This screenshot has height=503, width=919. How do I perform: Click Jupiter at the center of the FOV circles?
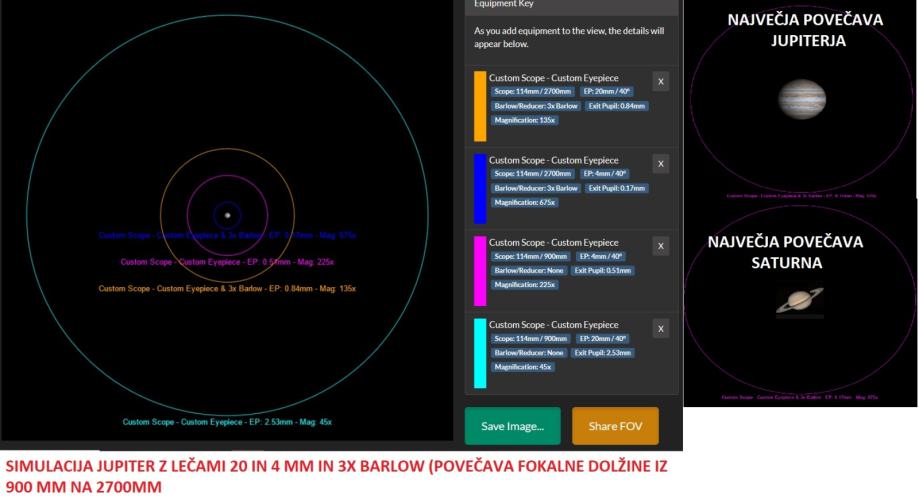pos(228,215)
